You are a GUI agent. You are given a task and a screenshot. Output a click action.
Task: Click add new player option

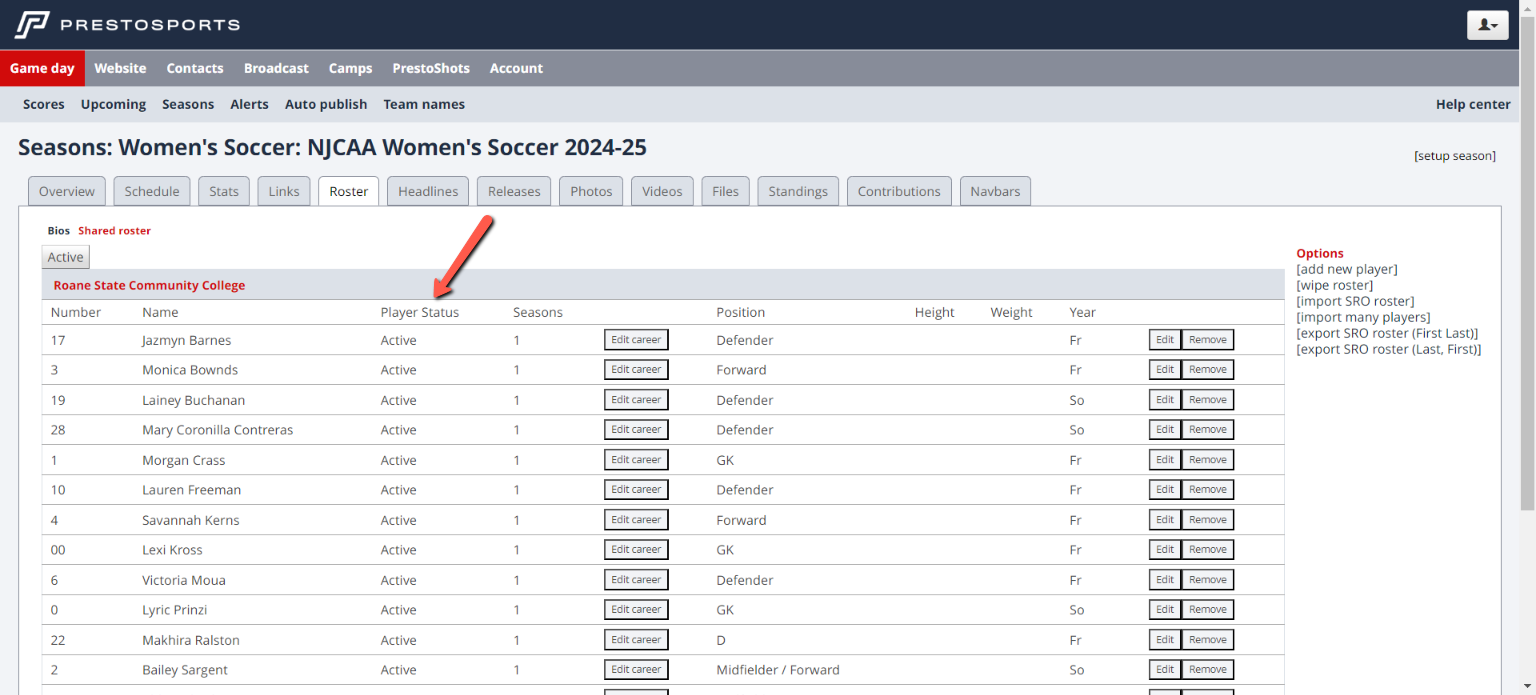click(x=1347, y=269)
